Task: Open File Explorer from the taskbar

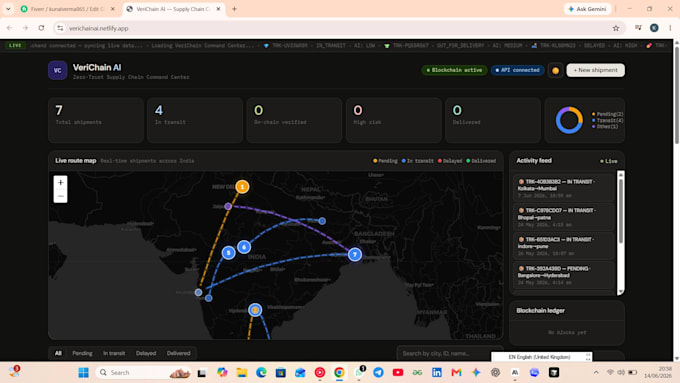Action: point(242,373)
